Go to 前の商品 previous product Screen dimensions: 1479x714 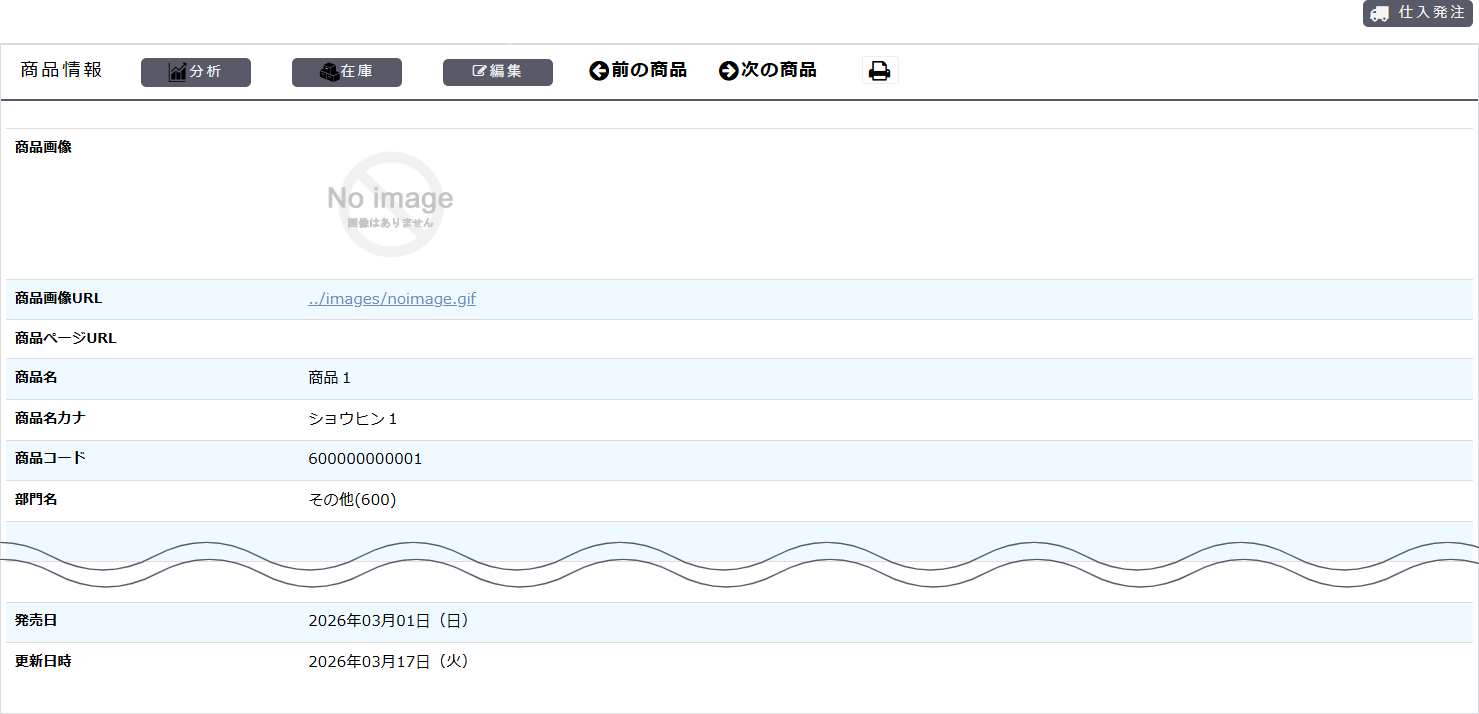click(638, 70)
